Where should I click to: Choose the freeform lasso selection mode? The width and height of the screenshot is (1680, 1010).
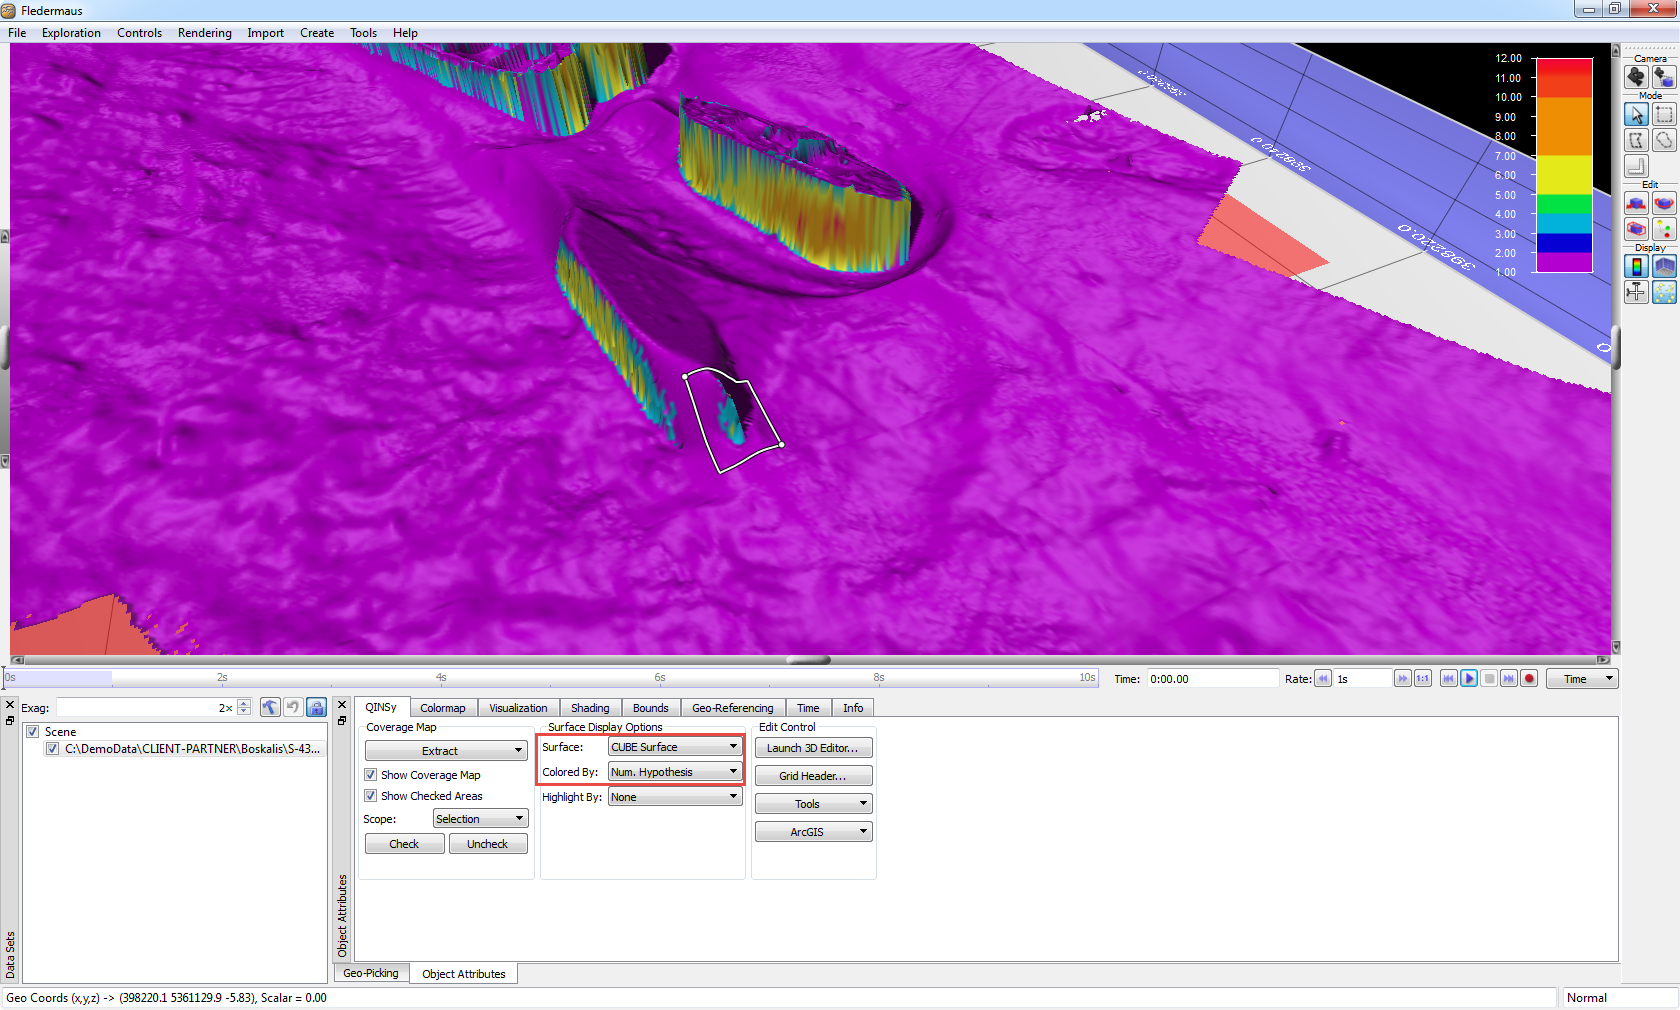point(1663,141)
